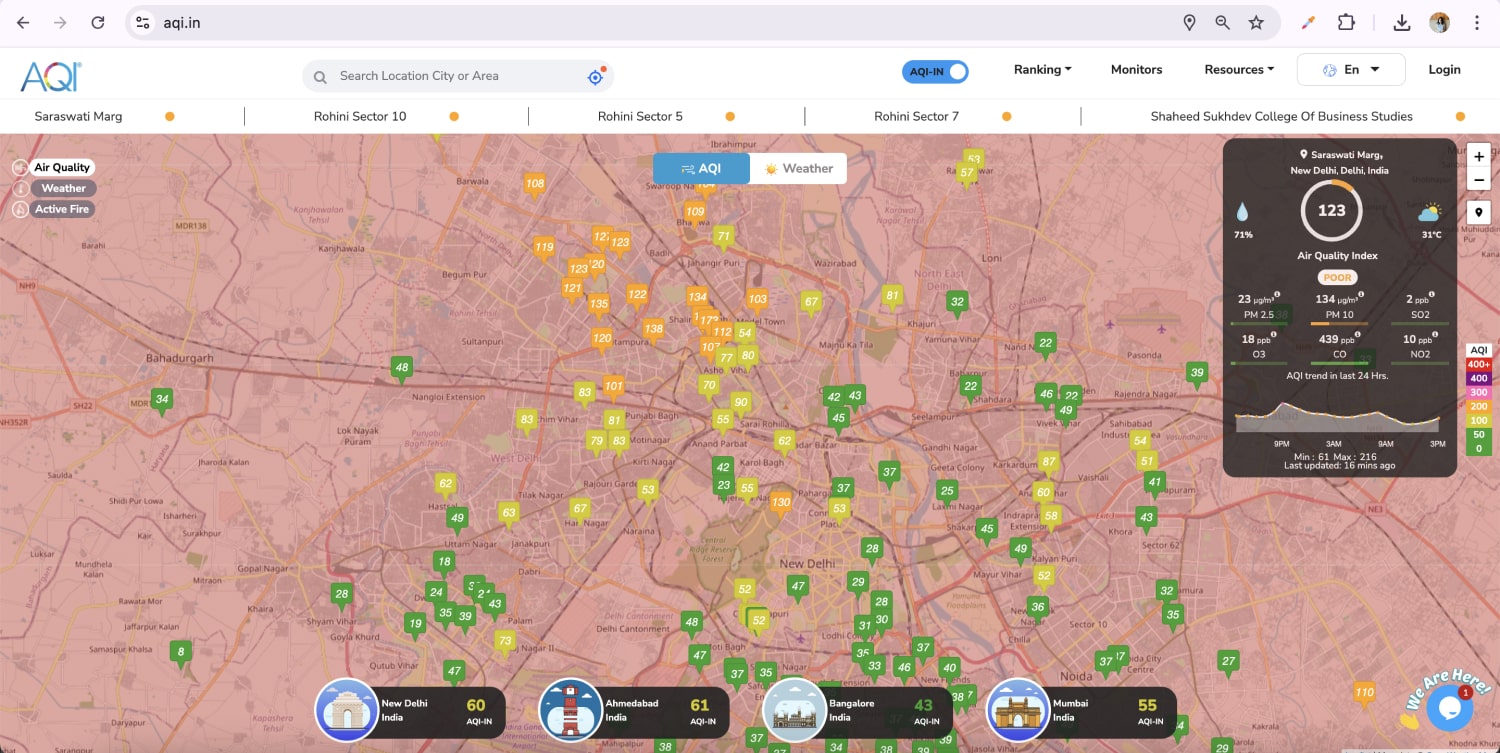Click the Last updated 16 mins ago text
Screen dimensions: 1500x753
(1339, 466)
